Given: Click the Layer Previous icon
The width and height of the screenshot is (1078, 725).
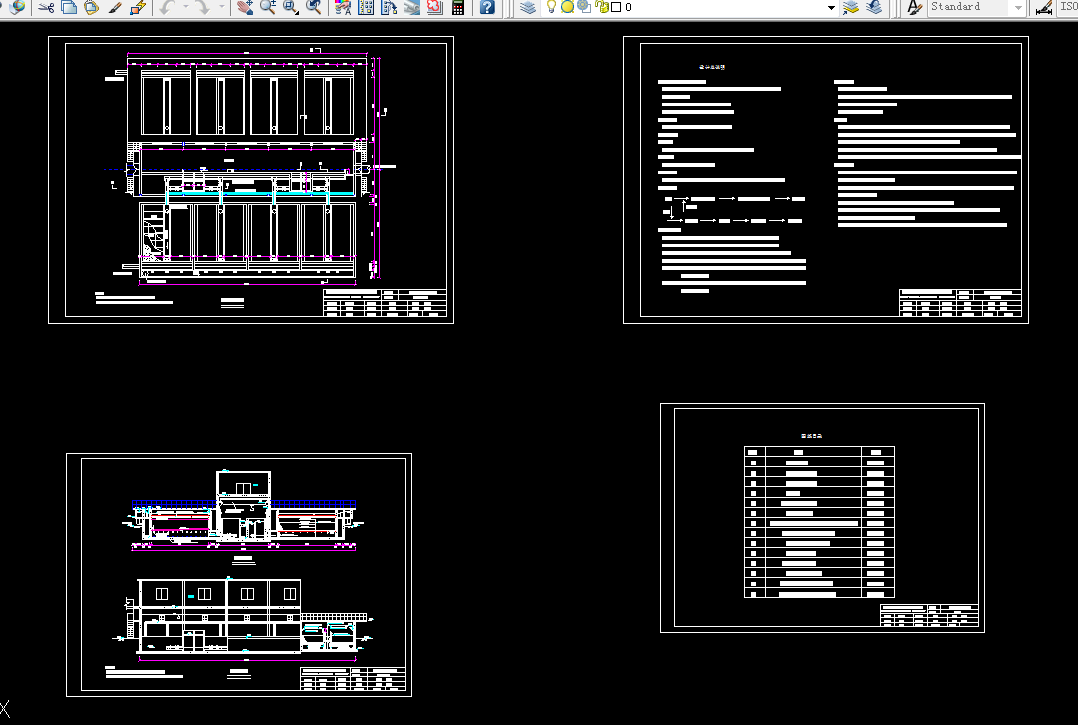Looking at the screenshot, I should [874, 8].
